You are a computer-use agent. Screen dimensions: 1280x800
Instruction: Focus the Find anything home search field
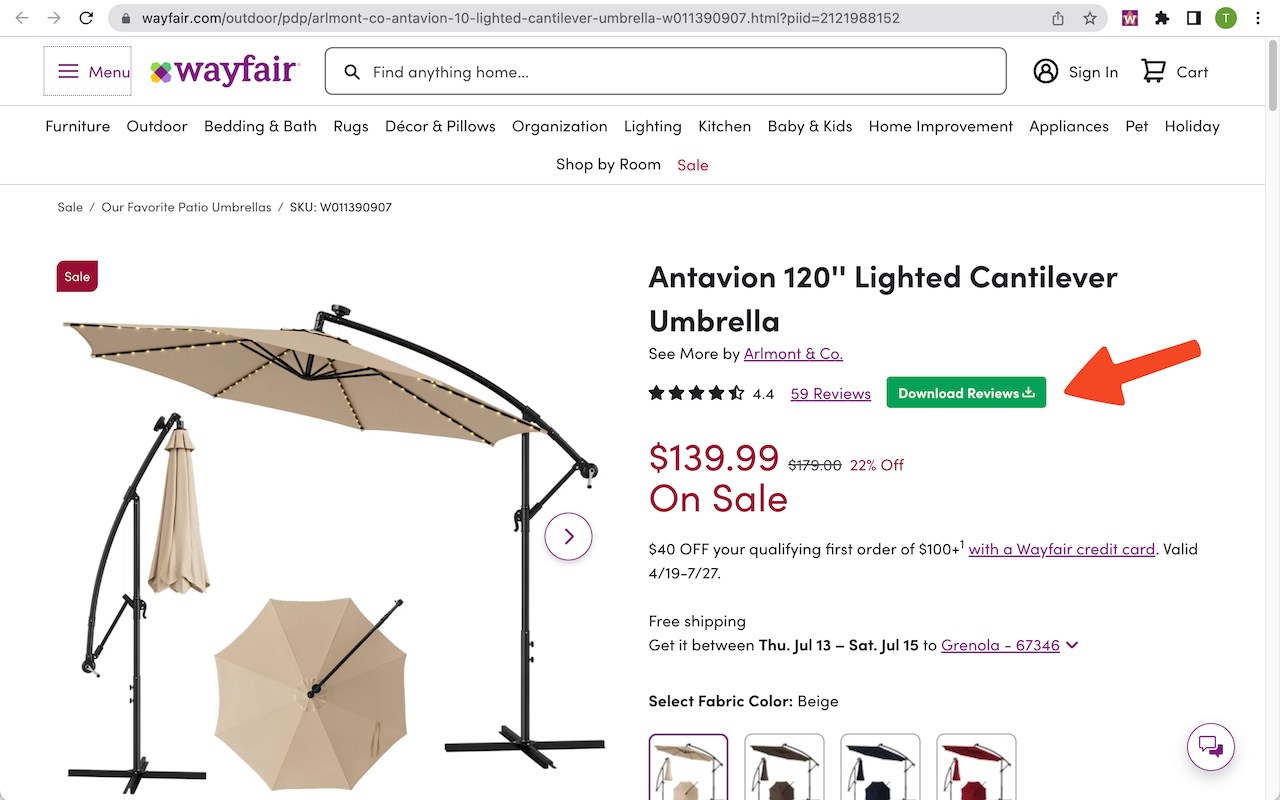(x=665, y=71)
